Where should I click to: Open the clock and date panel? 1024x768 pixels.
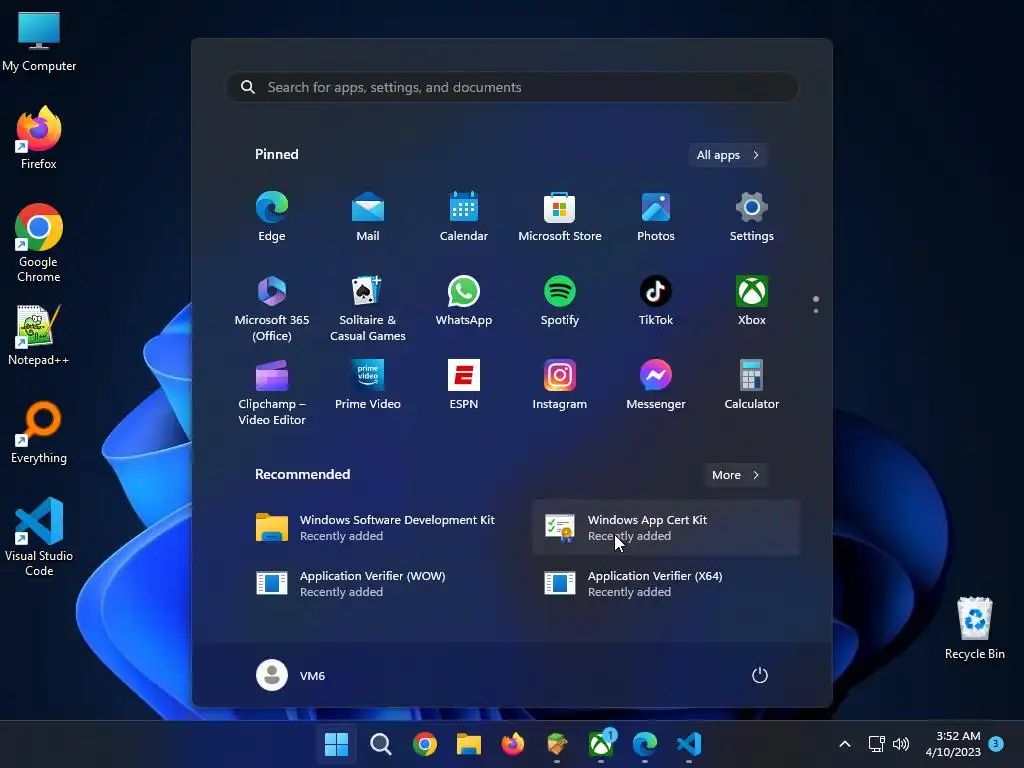tap(953, 744)
